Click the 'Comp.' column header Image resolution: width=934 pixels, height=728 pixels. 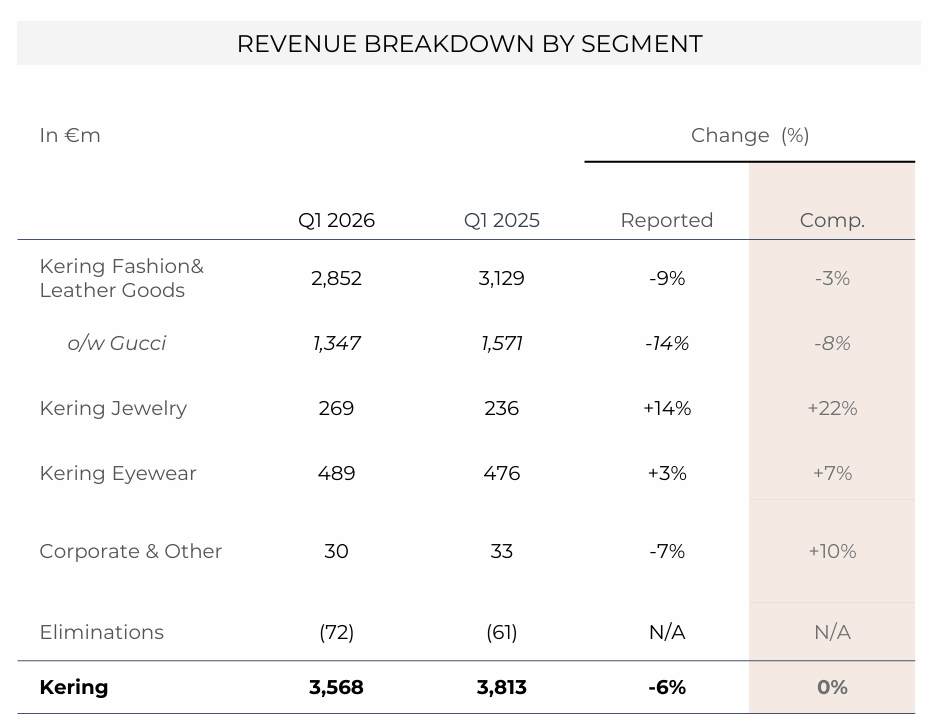832,220
